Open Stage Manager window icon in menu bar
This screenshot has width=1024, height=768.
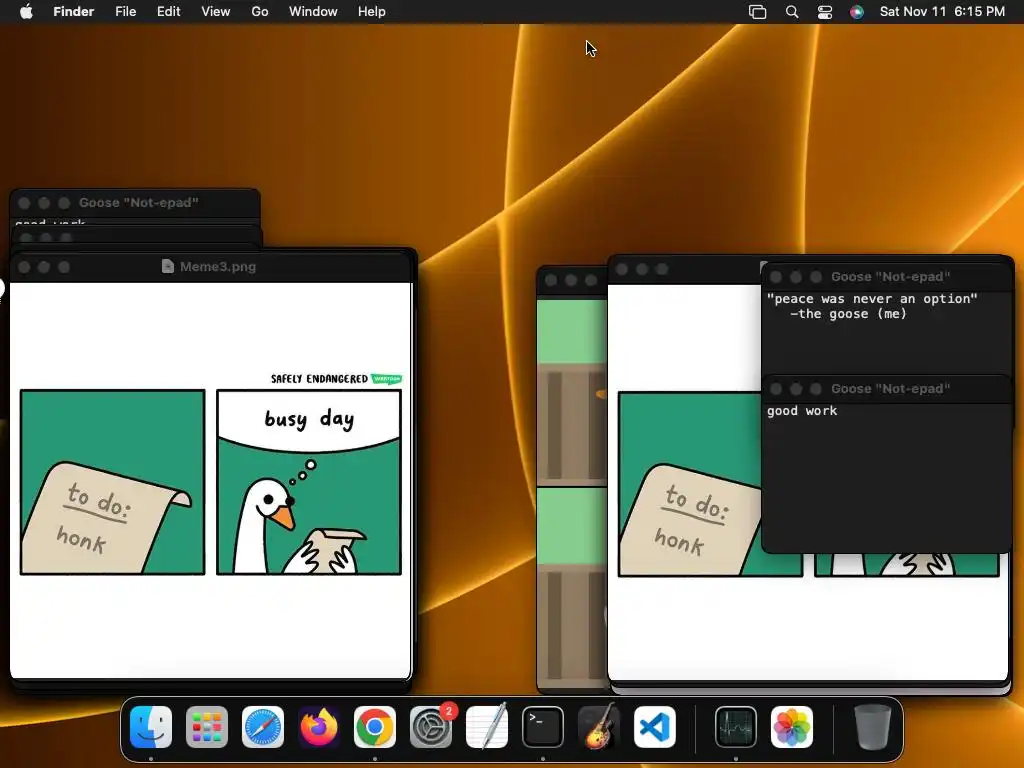click(x=758, y=12)
